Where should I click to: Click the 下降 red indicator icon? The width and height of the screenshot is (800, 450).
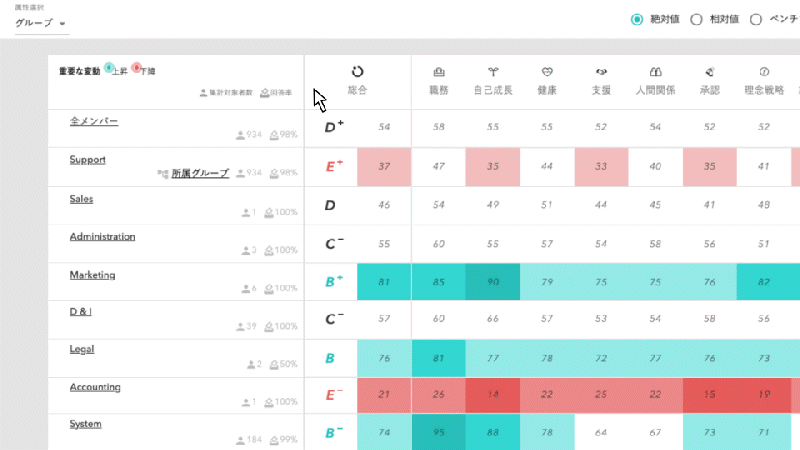pos(136,67)
